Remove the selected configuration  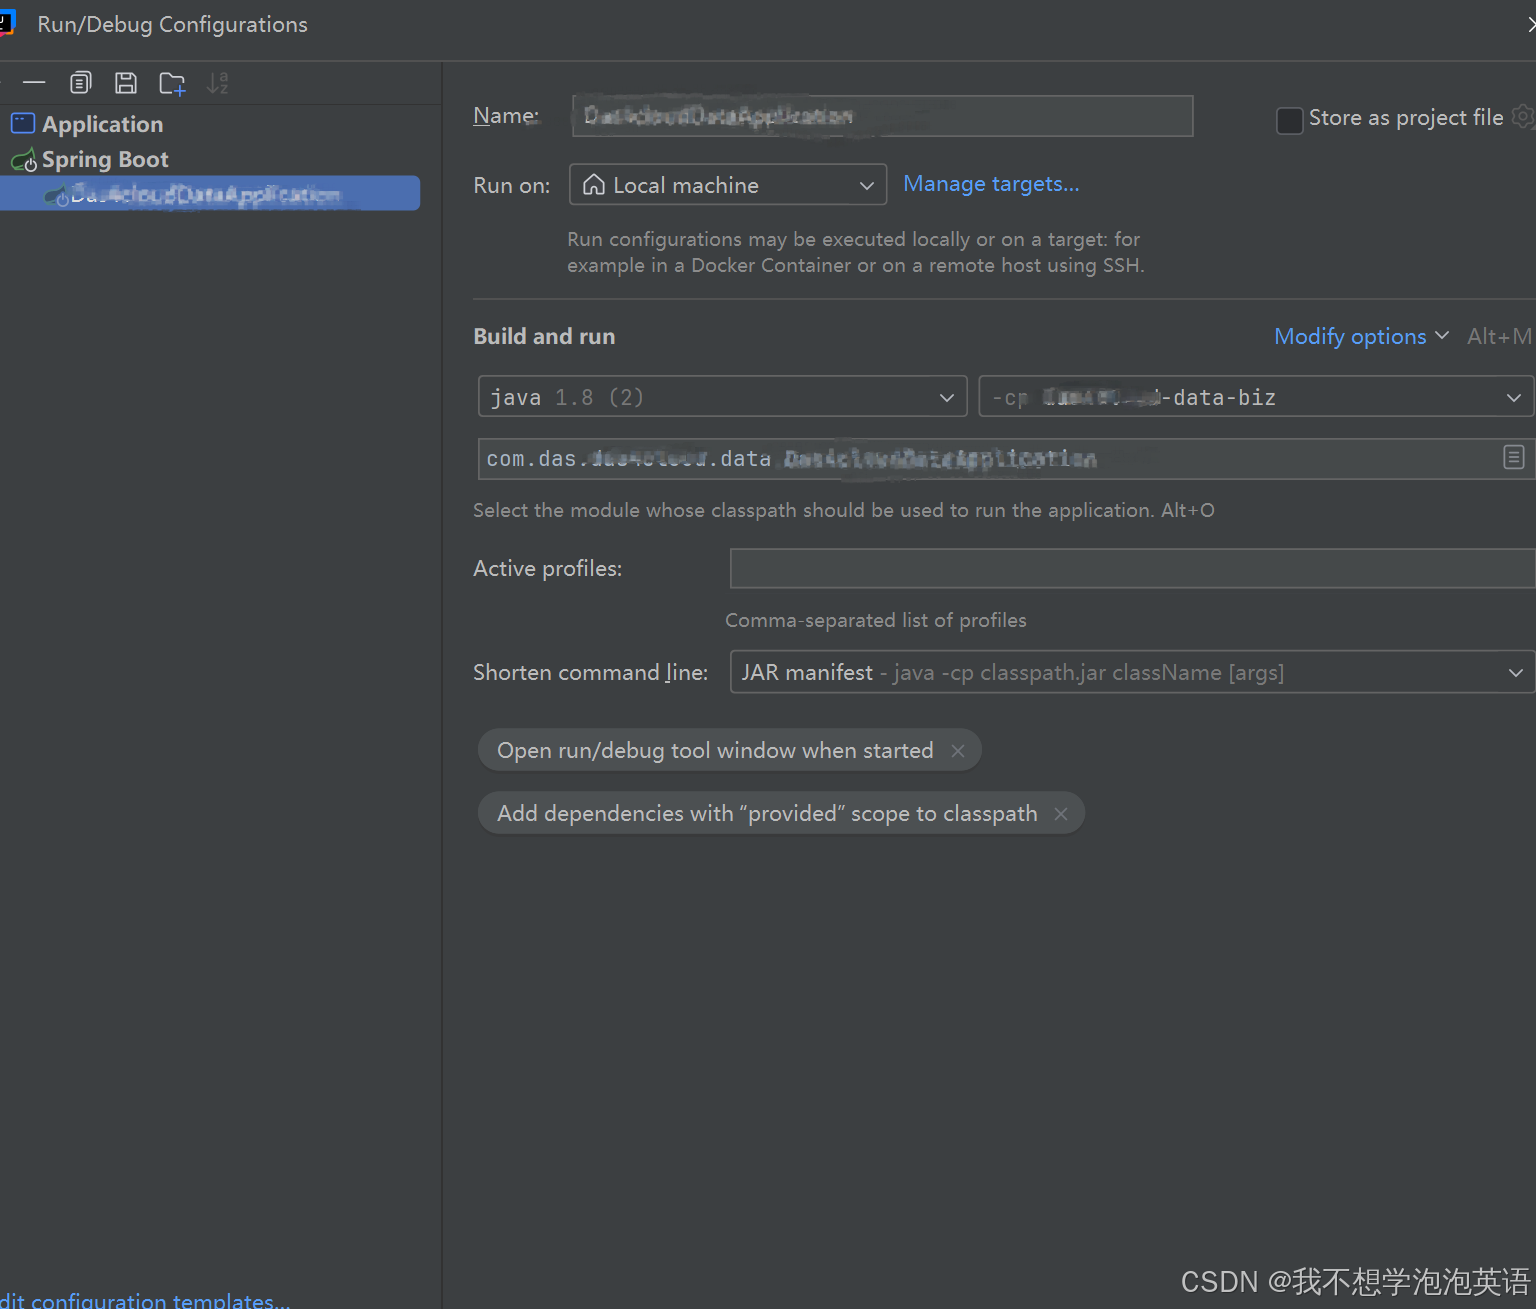(34, 83)
